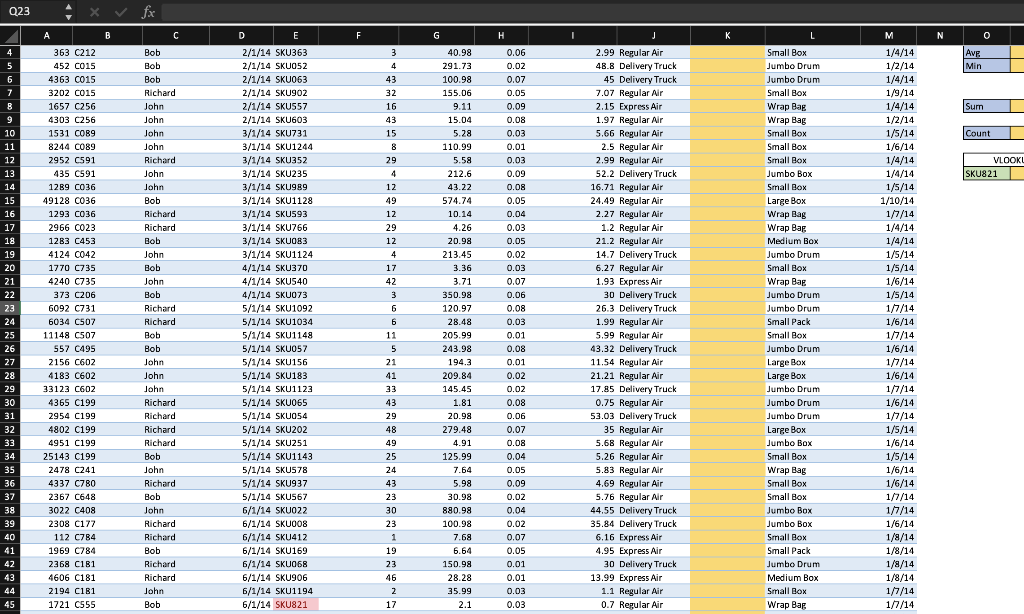Select column C header
This screenshot has width=1024, height=614.
tap(176, 35)
